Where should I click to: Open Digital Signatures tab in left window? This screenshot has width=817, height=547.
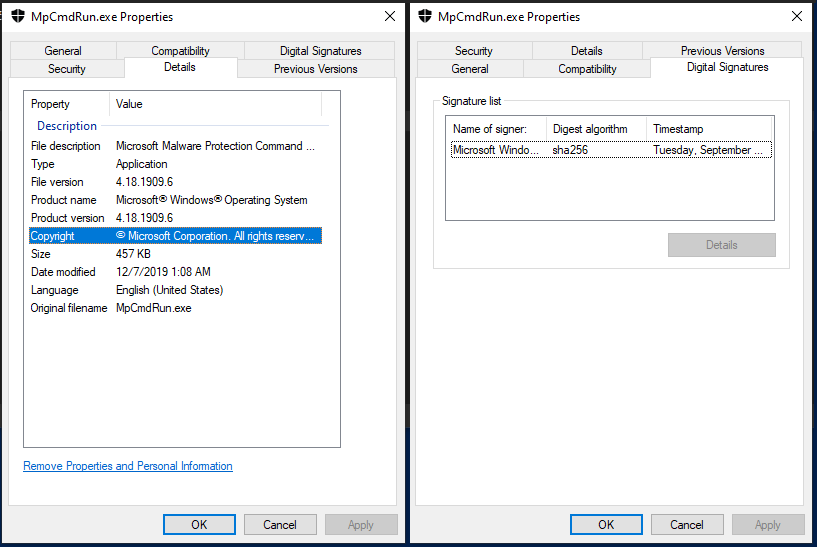pos(320,51)
